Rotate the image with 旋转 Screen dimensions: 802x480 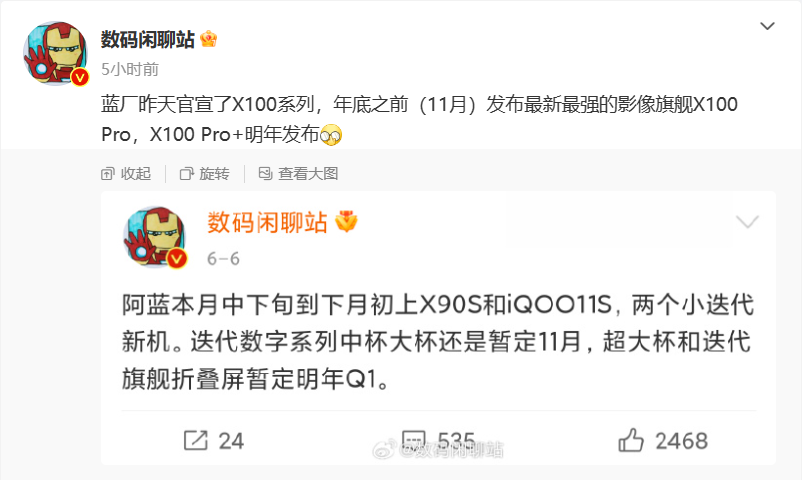(x=205, y=174)
